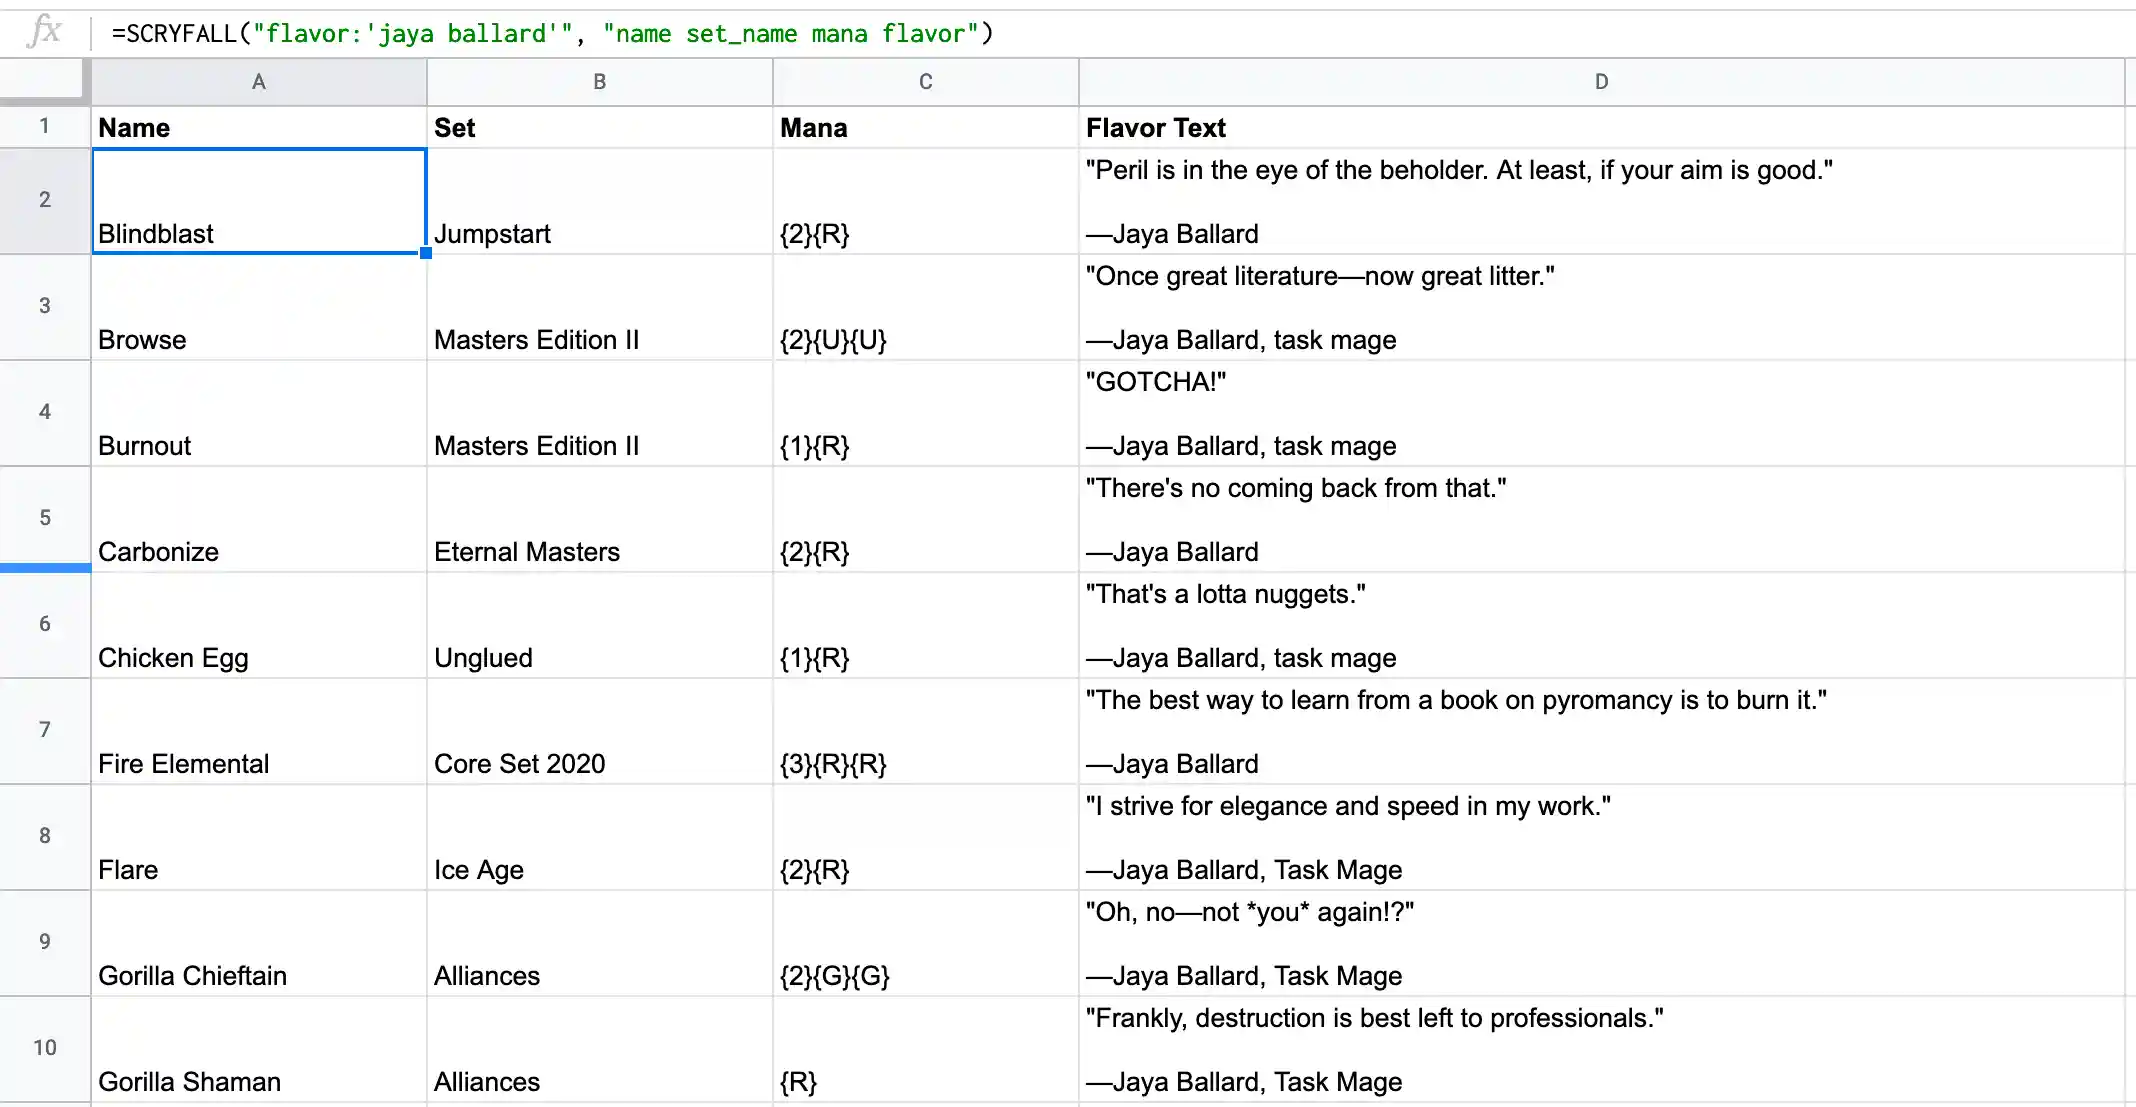Click the select-all corner box
Screen dimensions: 2136x1107
pyautogui.click(x=41, y=80)
